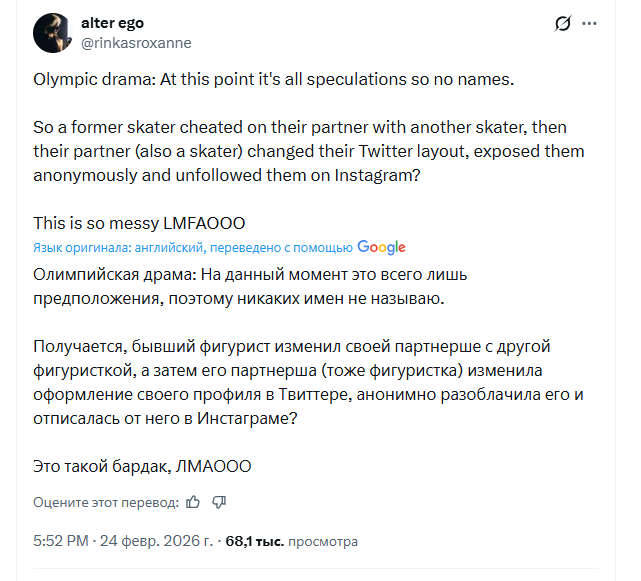The width and height of the screenshot is (641, 581).
Task: Click the thumbs down translation rating icon
Action: pos(220,501)
